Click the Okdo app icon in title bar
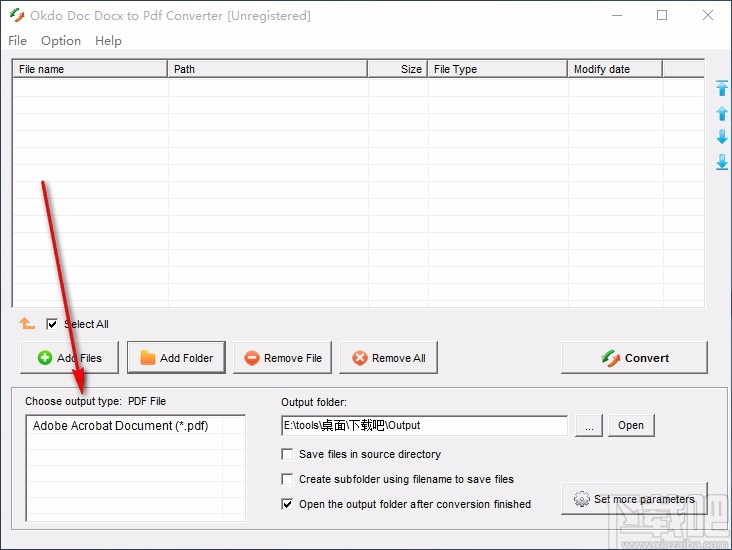Screen dimensions: 732x550 pyautogui.click(x=17, y=15)
